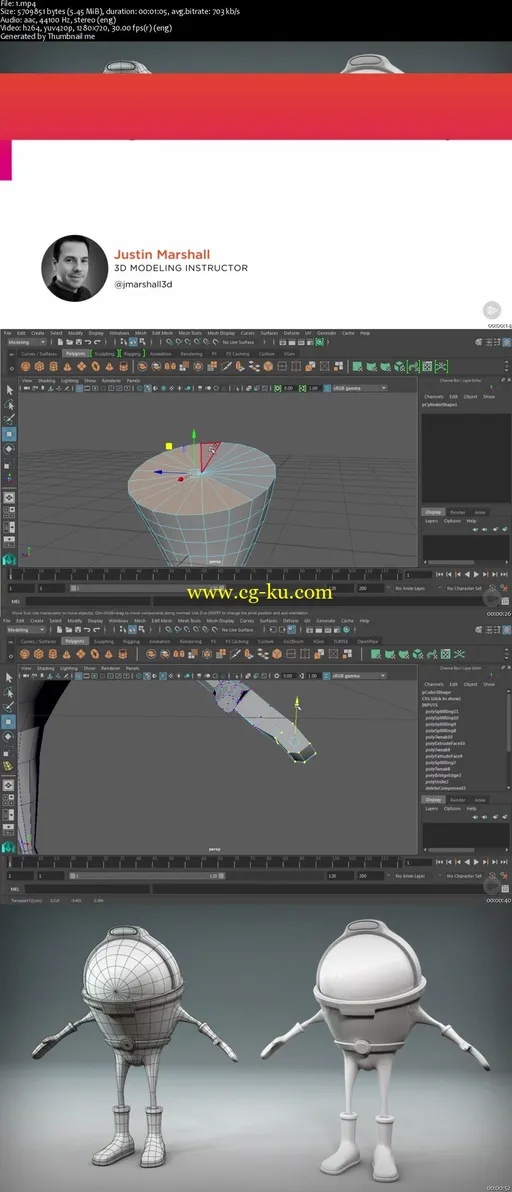Switch to four-view layout in cylinder scene

point(9,513)
